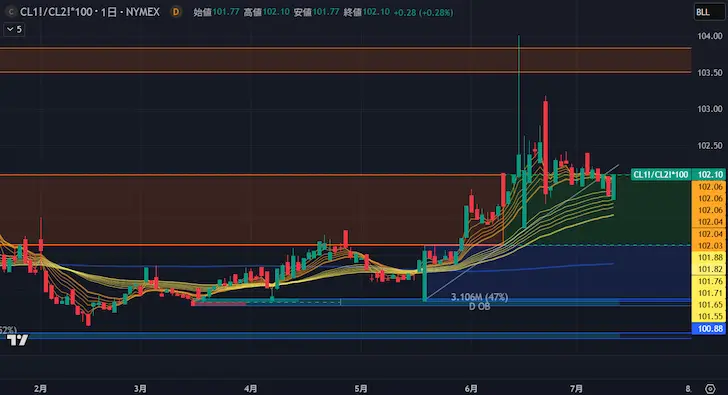Click the 5月 label on time axis
This screenshot has height=395, width=728.
(361, 389)
